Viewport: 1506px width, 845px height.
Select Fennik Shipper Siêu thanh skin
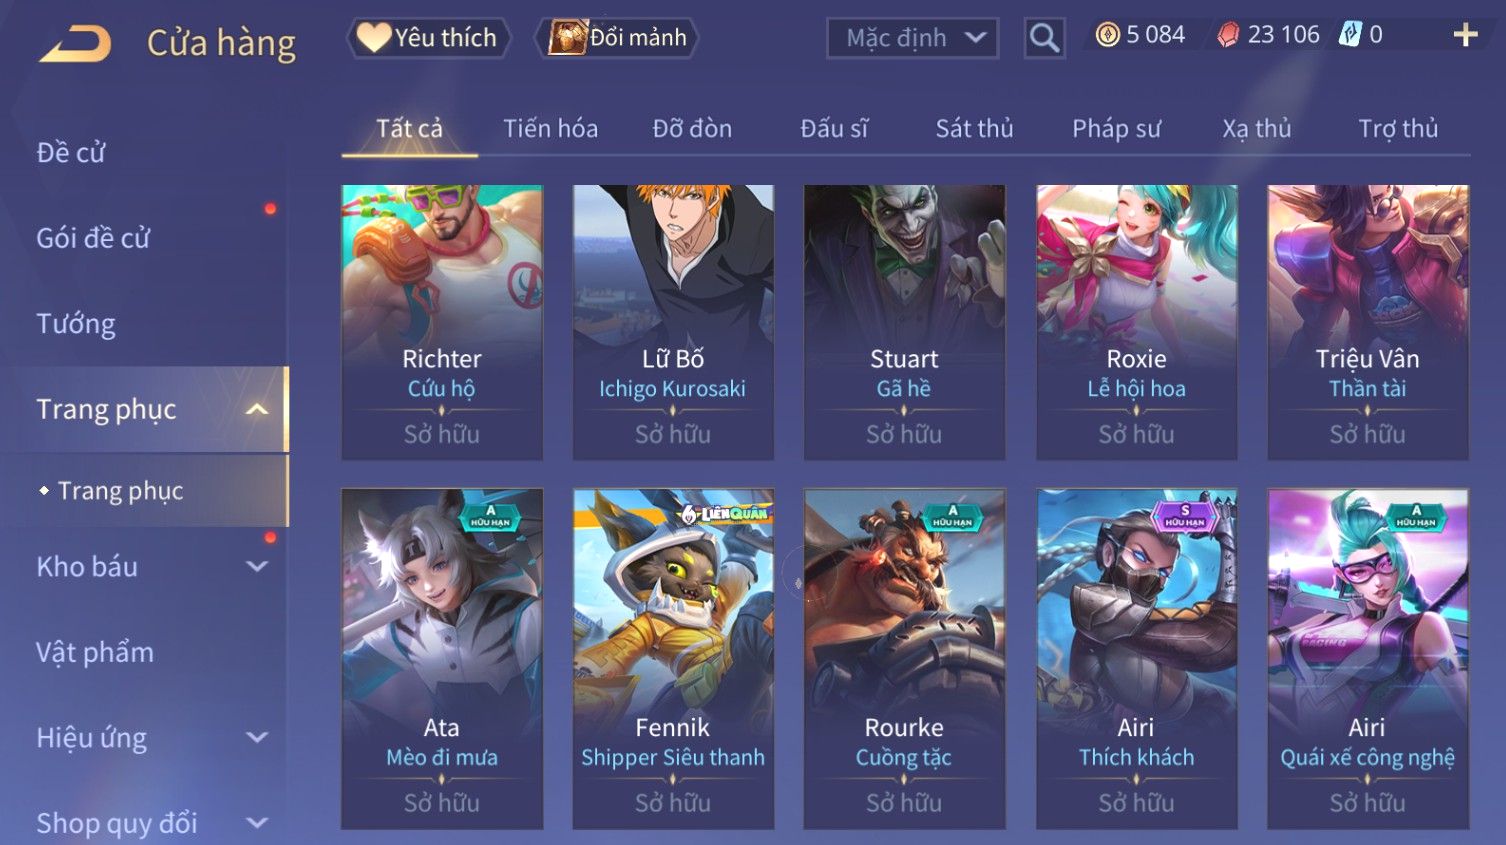click(673, 658)
